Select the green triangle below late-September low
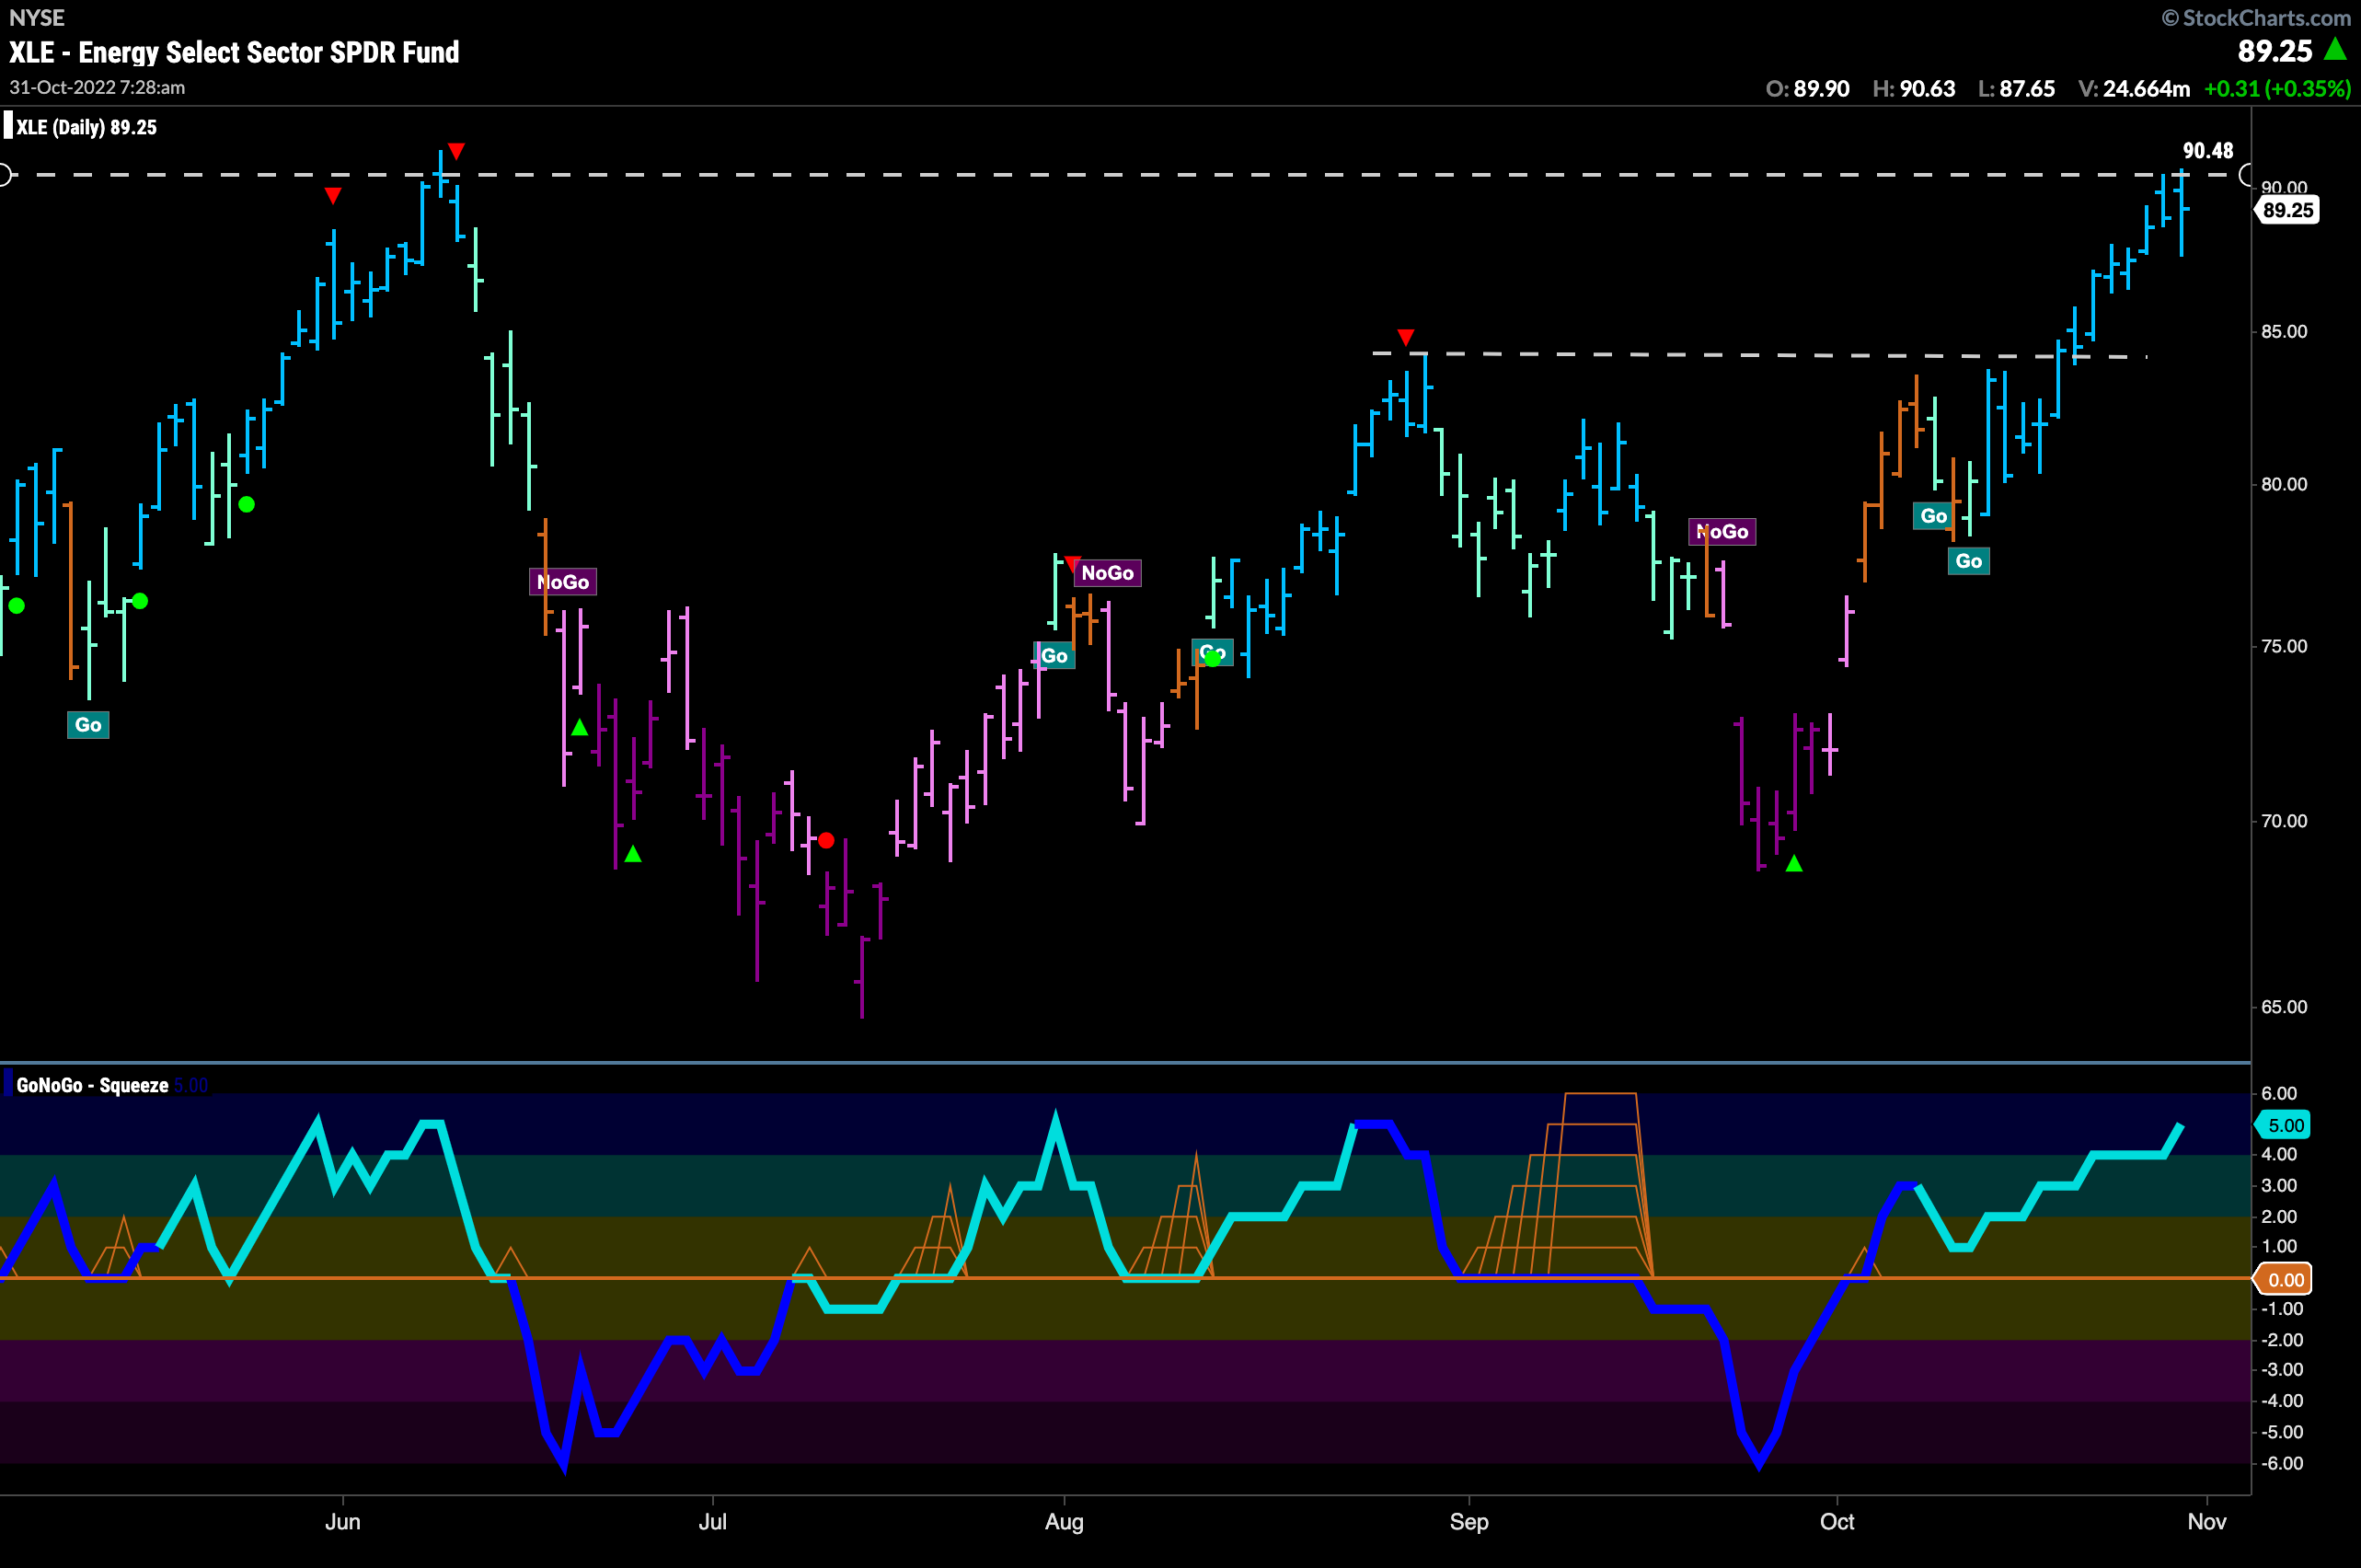 click(1794, 863)
